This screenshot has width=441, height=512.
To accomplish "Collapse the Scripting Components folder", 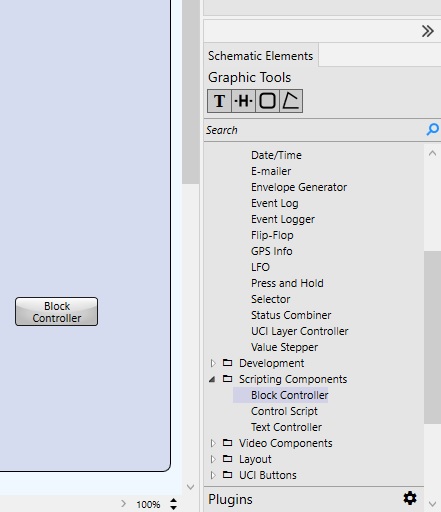I will 212,379.
